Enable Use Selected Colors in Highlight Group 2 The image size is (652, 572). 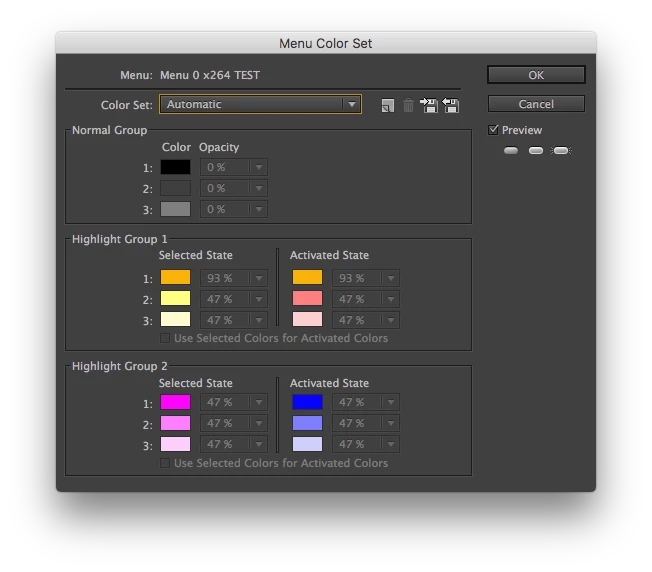[165, 463]
